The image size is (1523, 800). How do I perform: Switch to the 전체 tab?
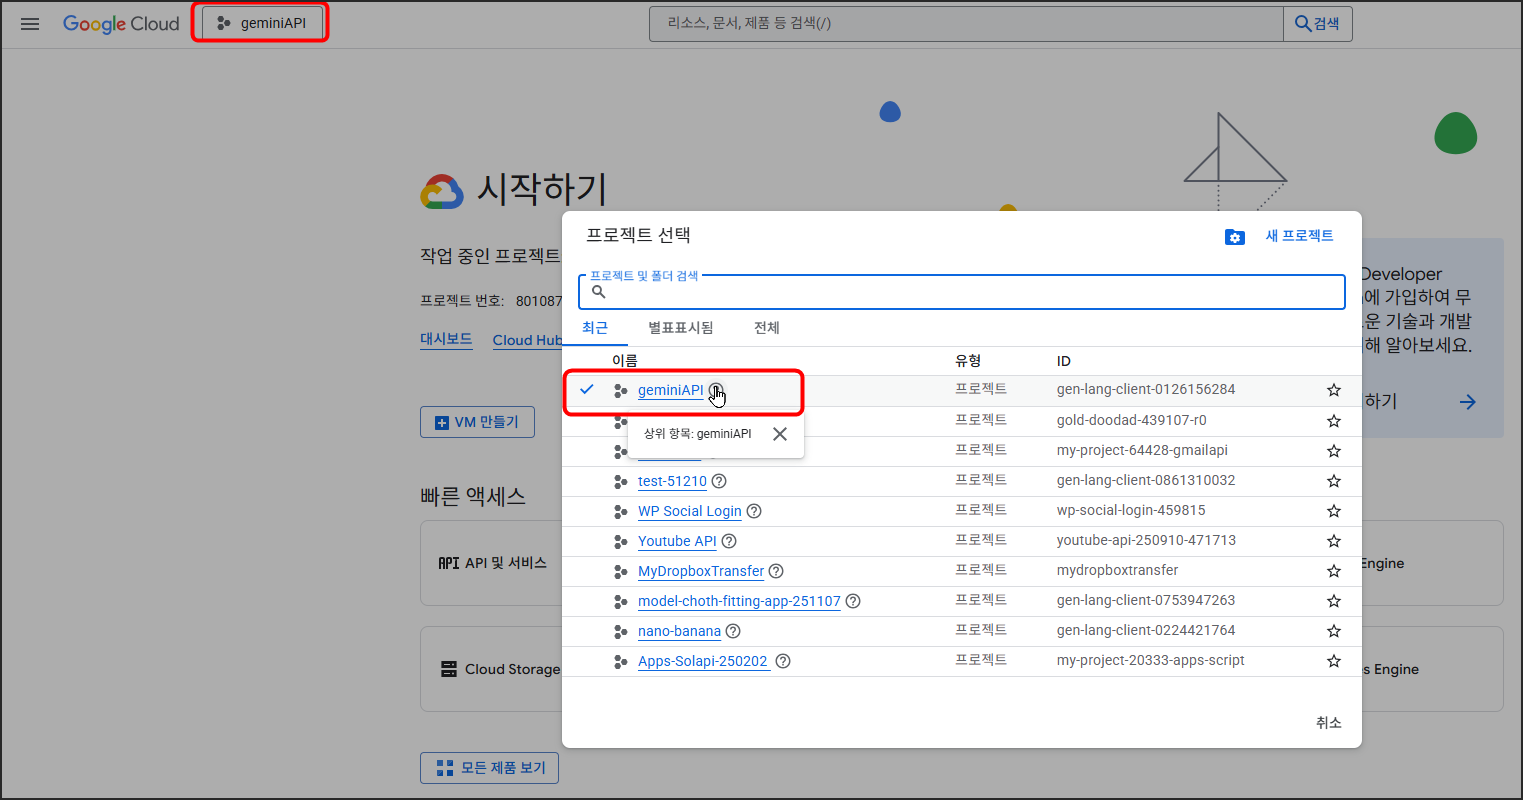tap(767, 328)
